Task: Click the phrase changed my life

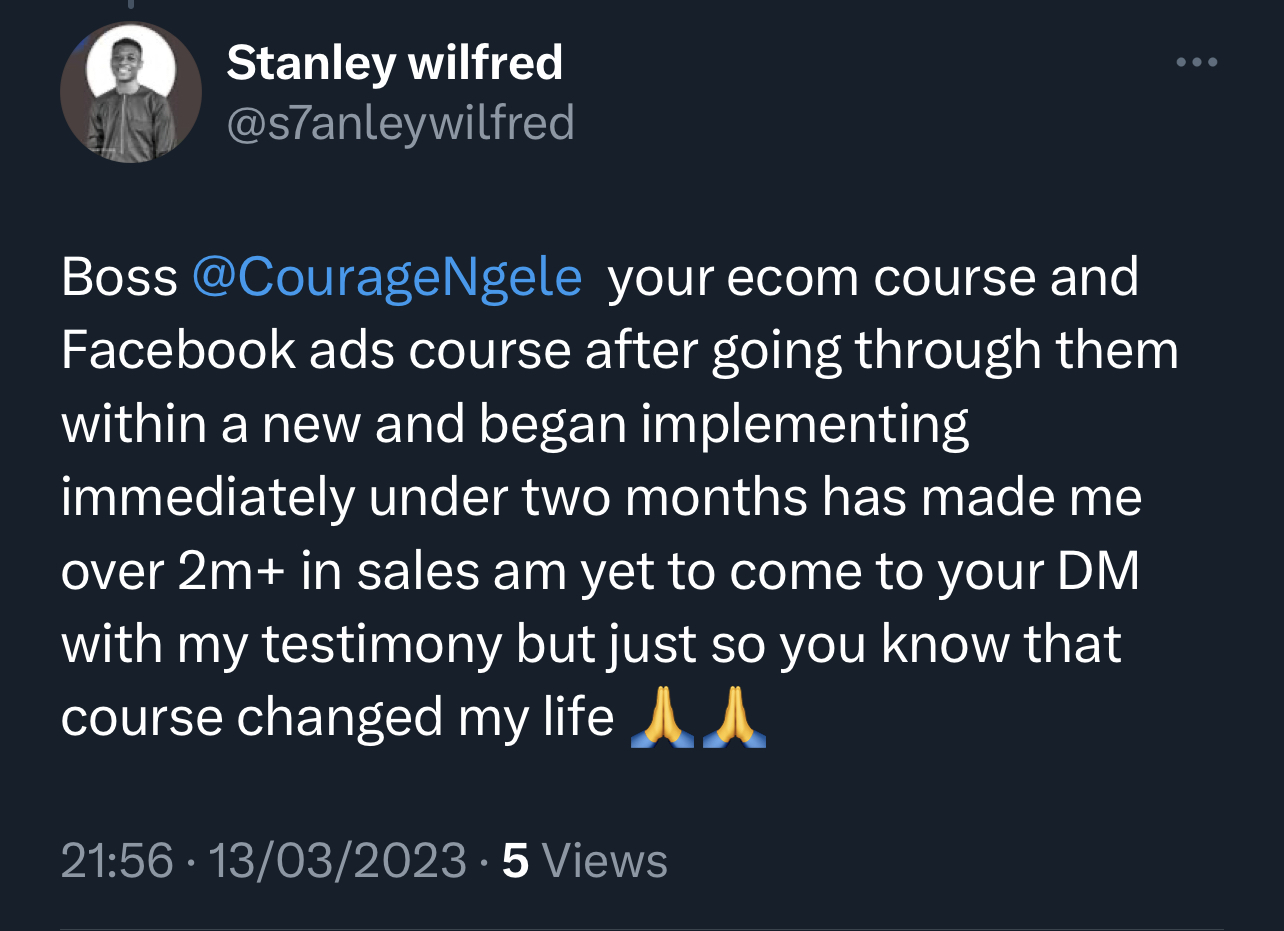Action: [x=424, y=718]
